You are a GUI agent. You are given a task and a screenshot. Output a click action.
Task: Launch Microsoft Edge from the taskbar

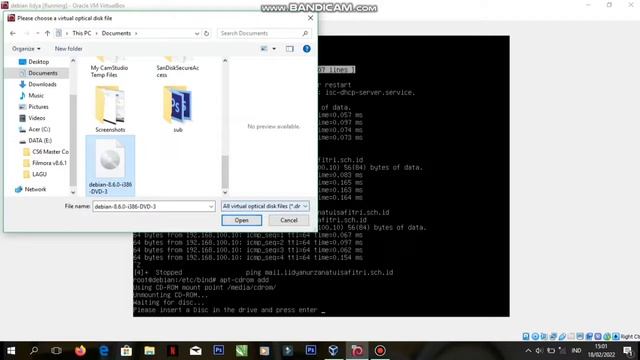coord(104,351)
